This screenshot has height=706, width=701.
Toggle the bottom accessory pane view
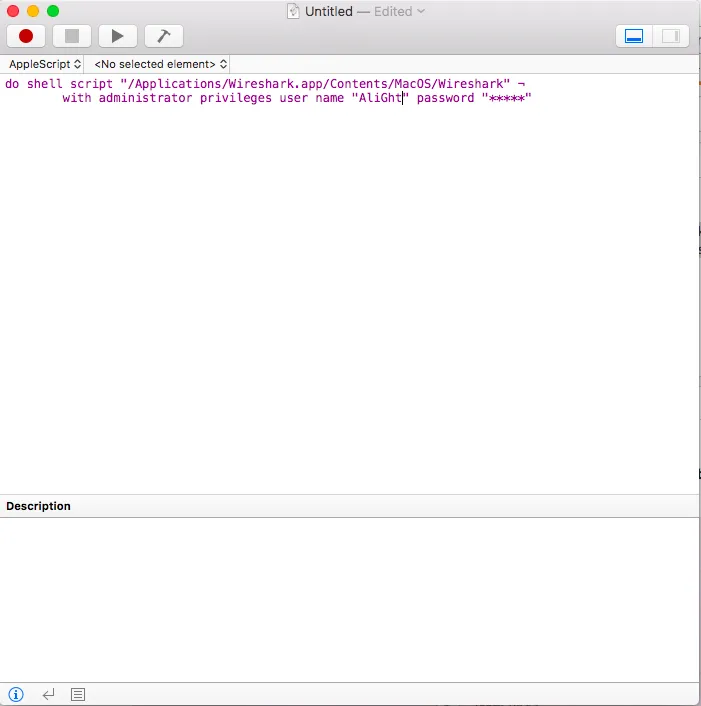[633, 36]
